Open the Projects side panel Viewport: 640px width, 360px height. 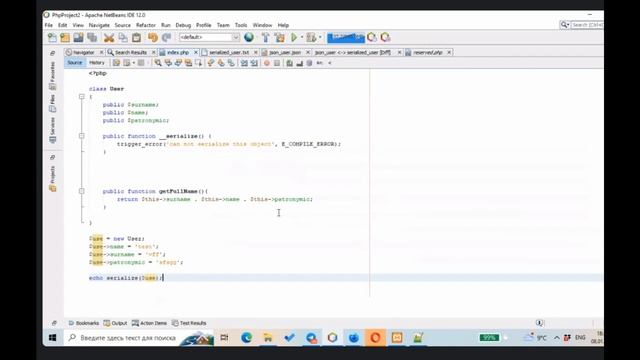coord(53,178)
